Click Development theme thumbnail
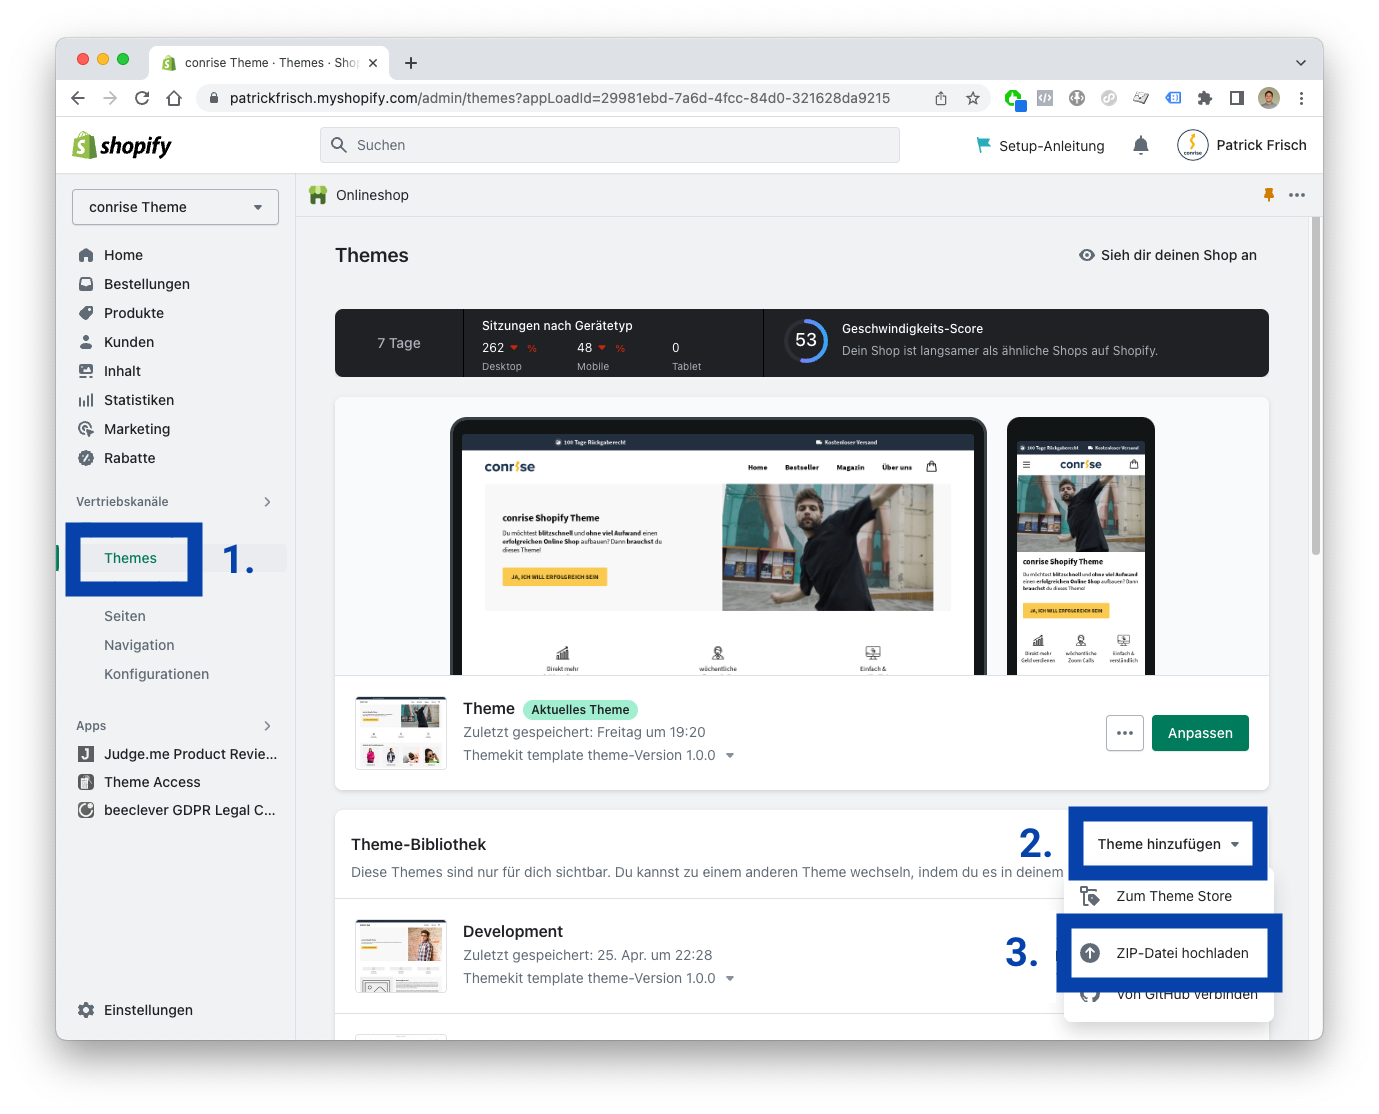 (401, 956)
